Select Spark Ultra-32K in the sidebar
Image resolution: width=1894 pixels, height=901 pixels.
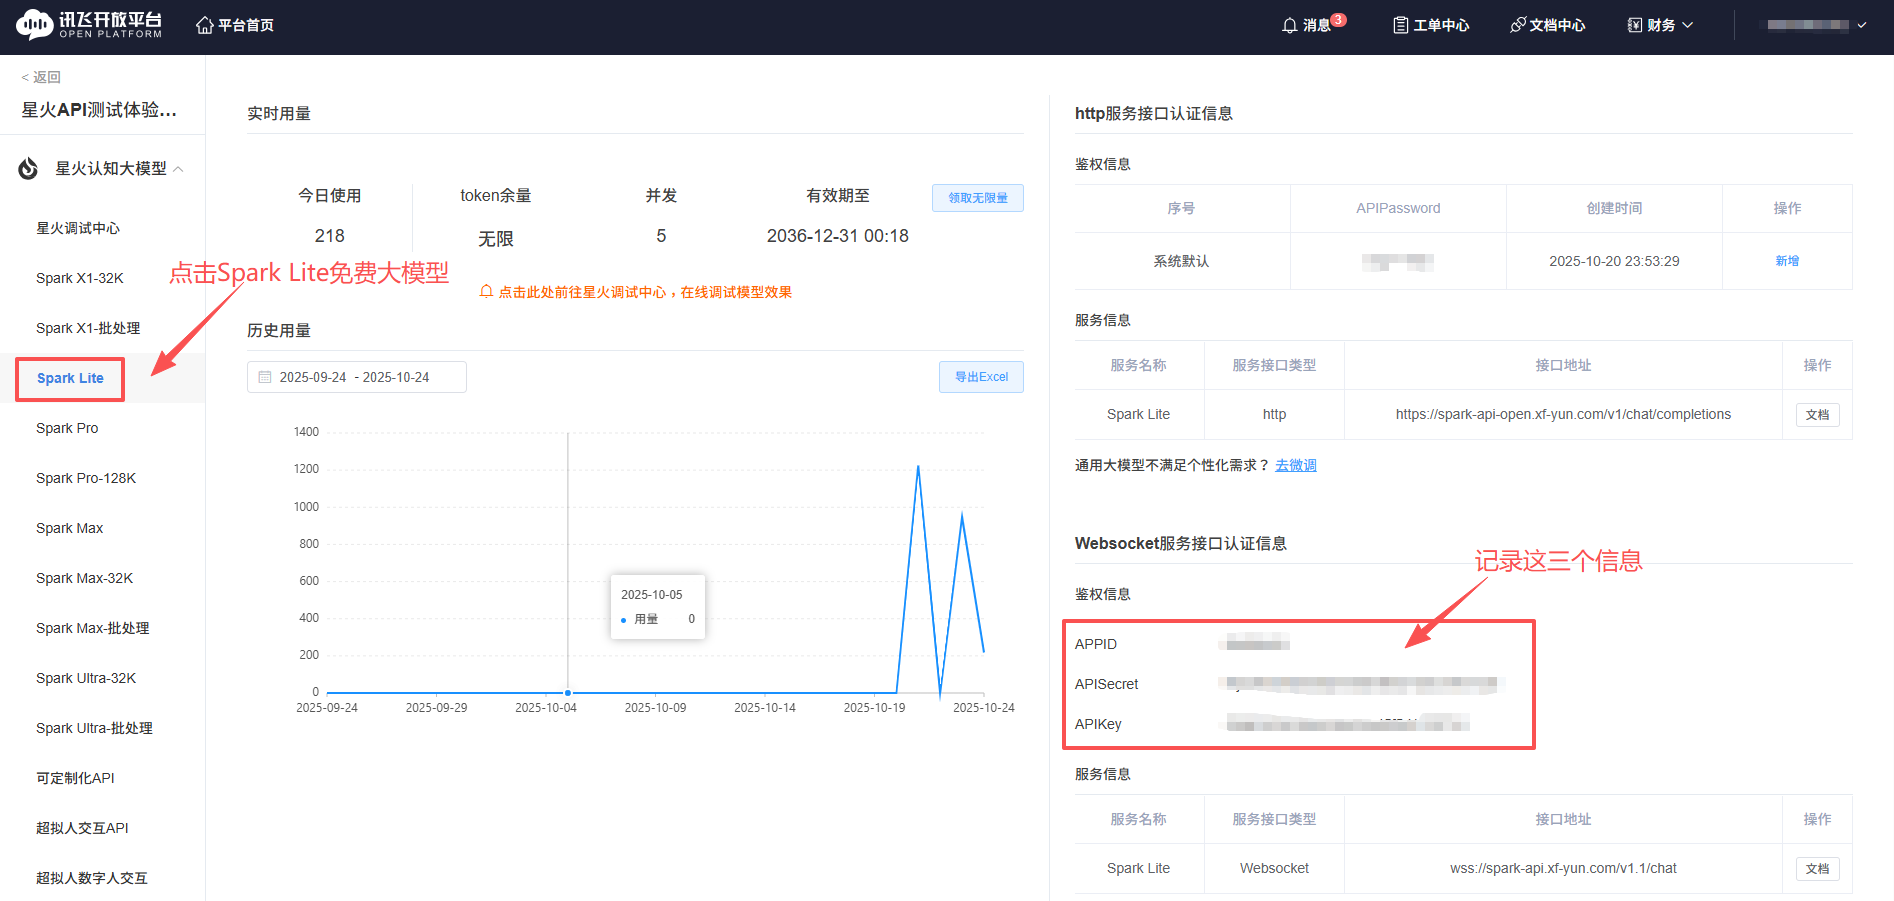[86, 678]
